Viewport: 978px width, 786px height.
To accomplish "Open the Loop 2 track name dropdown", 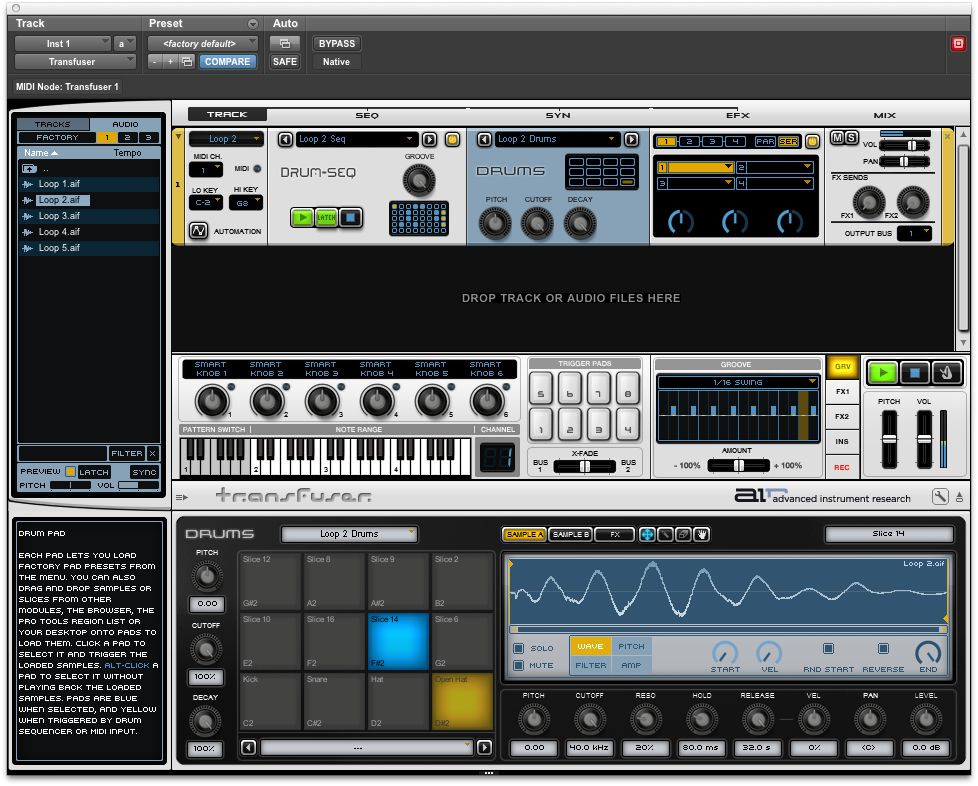I will click(226, 139).
